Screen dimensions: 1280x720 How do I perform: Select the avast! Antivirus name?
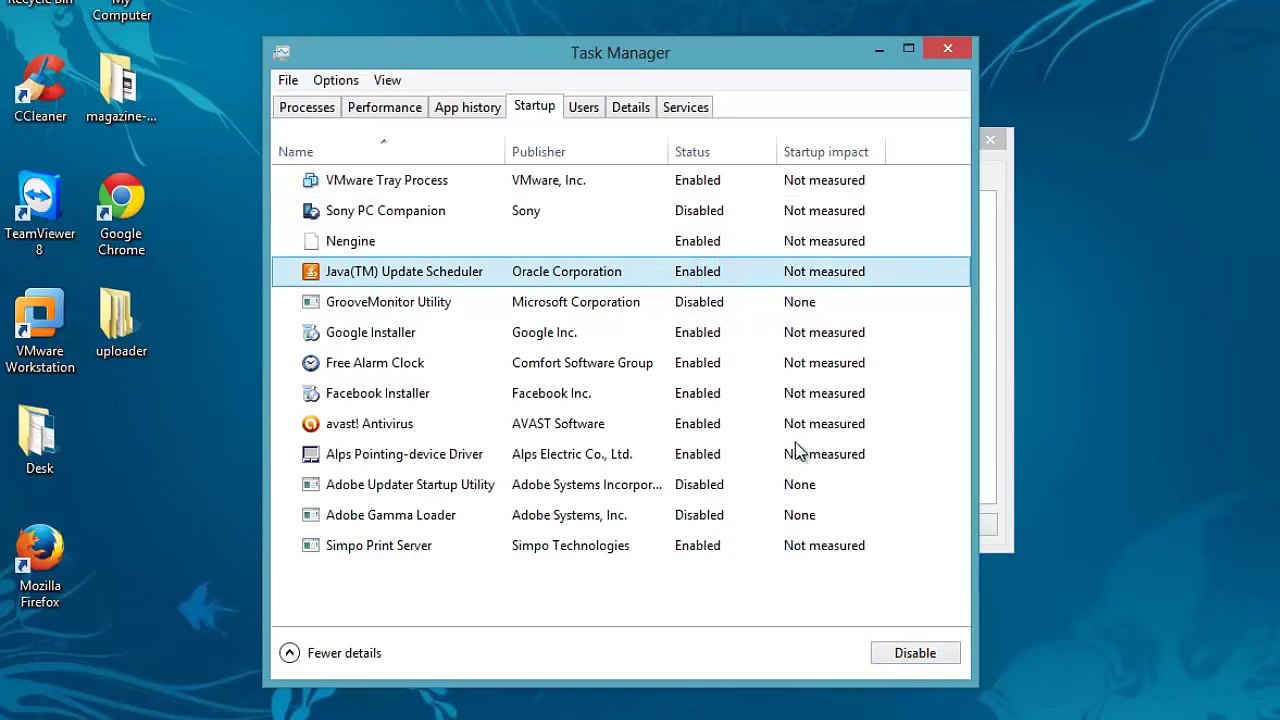click(369, 424)
